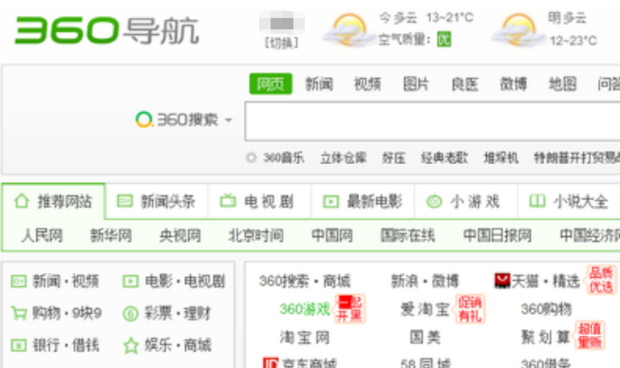Open the 人民网 link
620x368 pixels.
(x=42, y=236)
